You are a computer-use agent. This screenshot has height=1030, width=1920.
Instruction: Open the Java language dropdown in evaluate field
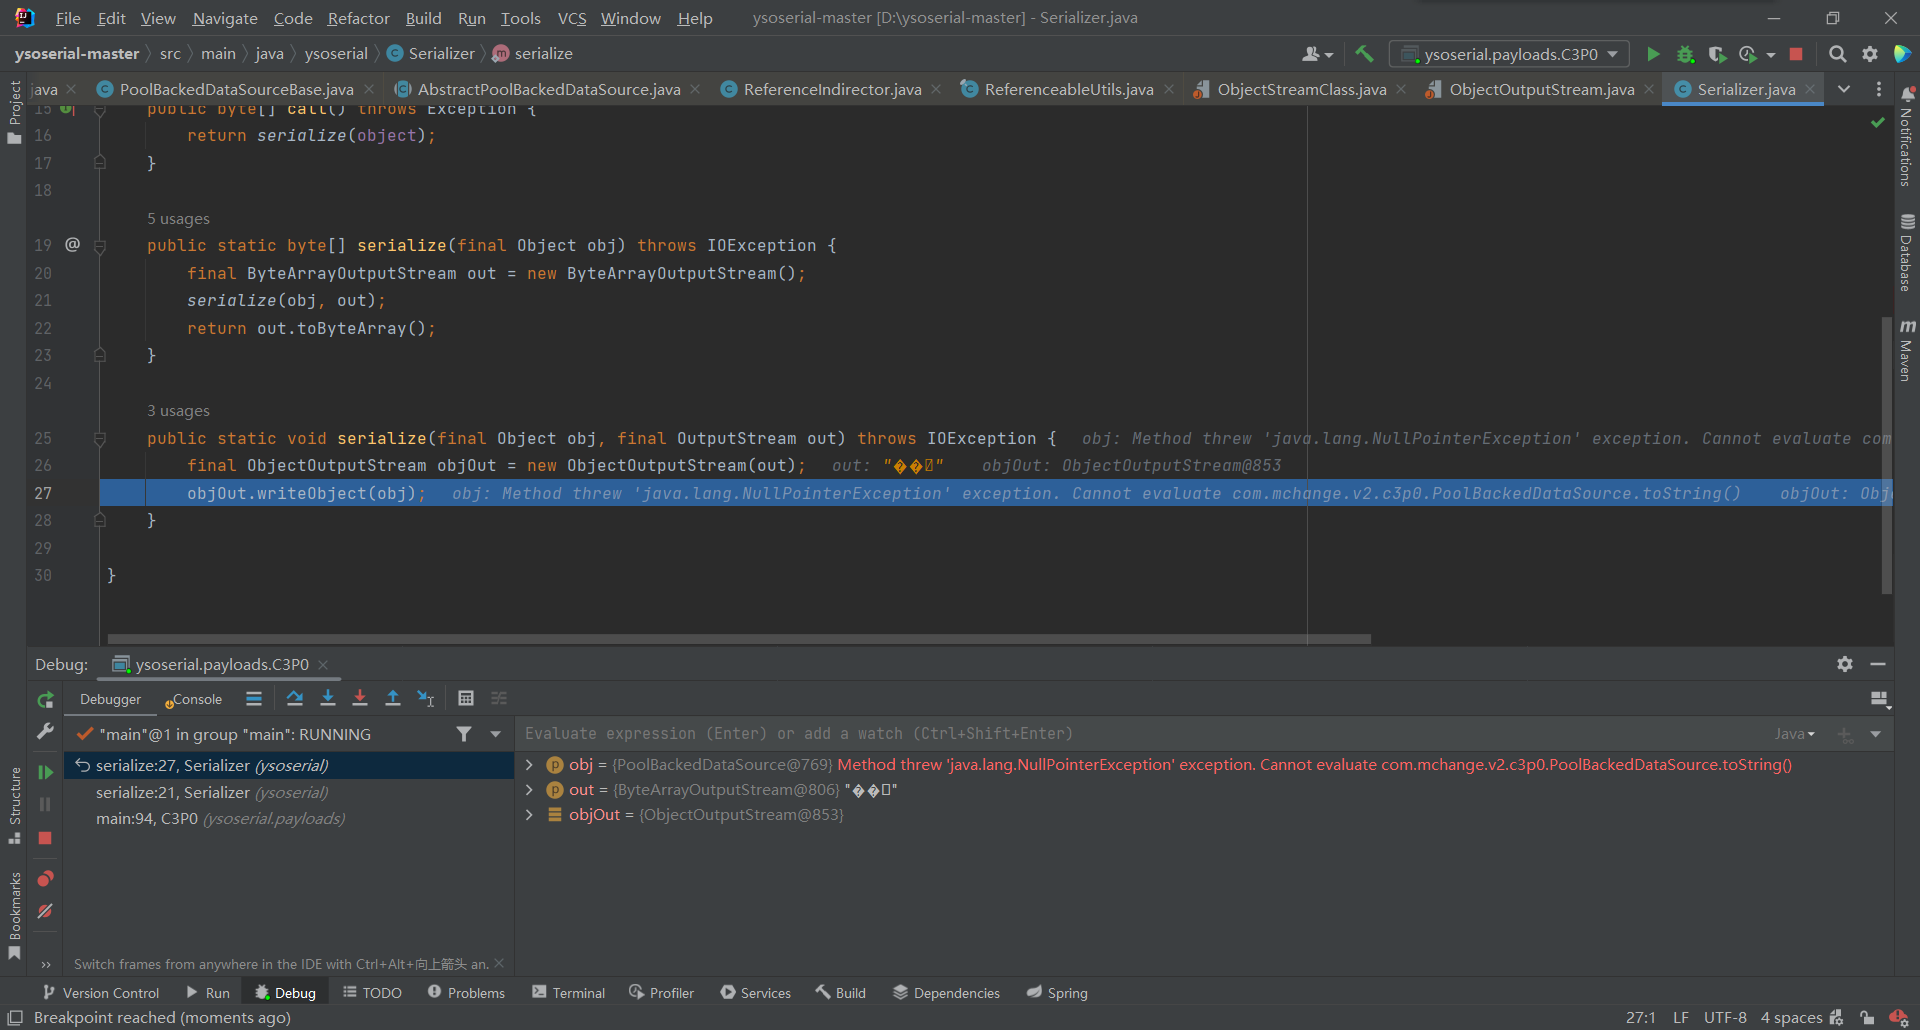tap(1795, 734)
